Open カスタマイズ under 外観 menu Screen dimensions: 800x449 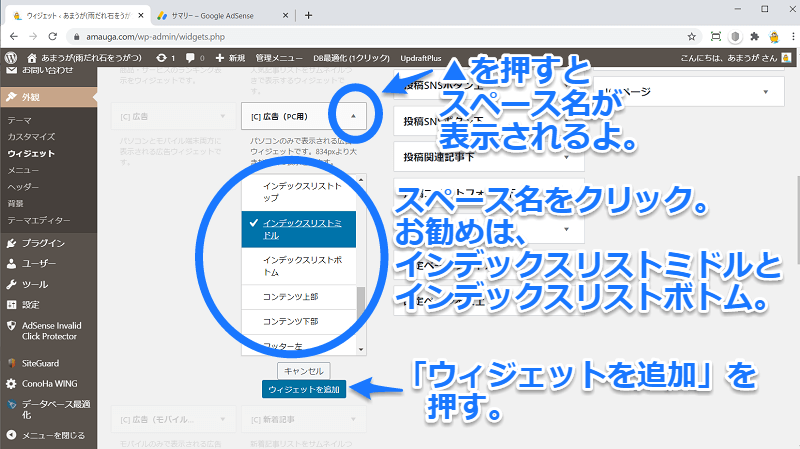tap(30, 135)
